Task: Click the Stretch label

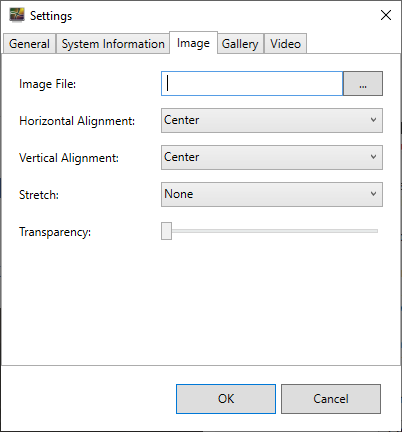Action: tap(39, 195)
